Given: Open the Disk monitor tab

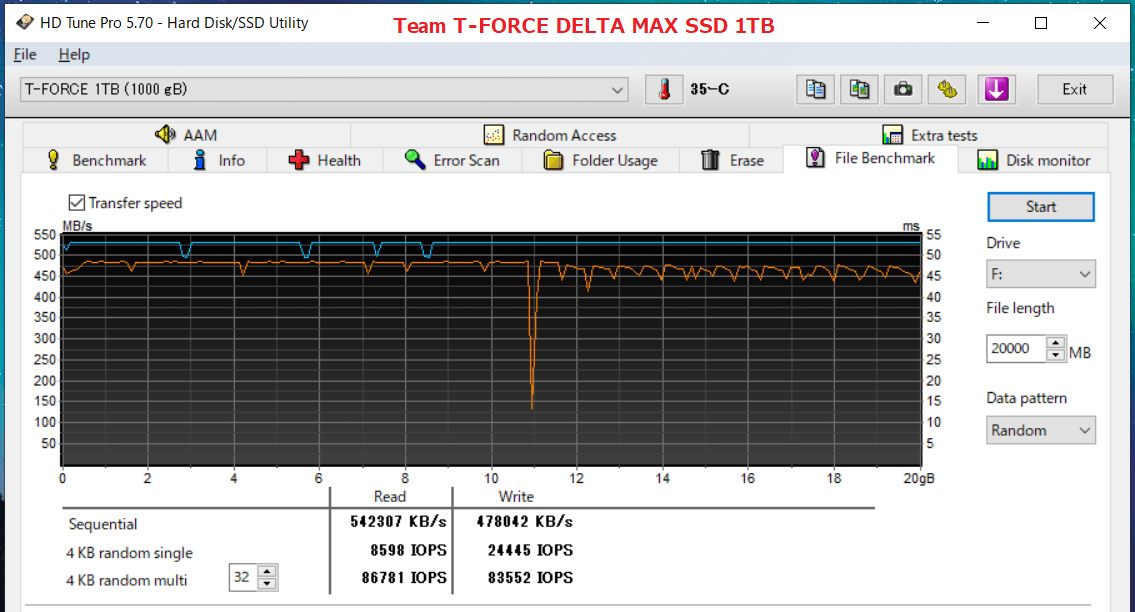Looking at the screenshot, I should pos(1033,160).
